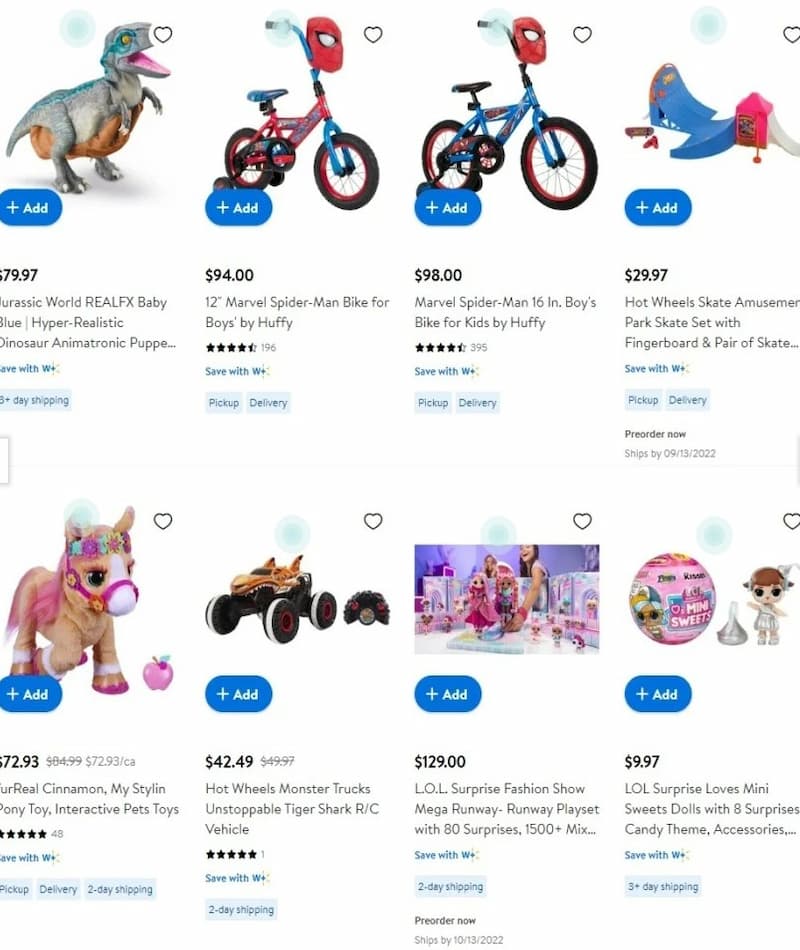Screen dimensions: 800x950
Task: Add LOL Mini Sweets doll to cart
Action: [658, 694]
